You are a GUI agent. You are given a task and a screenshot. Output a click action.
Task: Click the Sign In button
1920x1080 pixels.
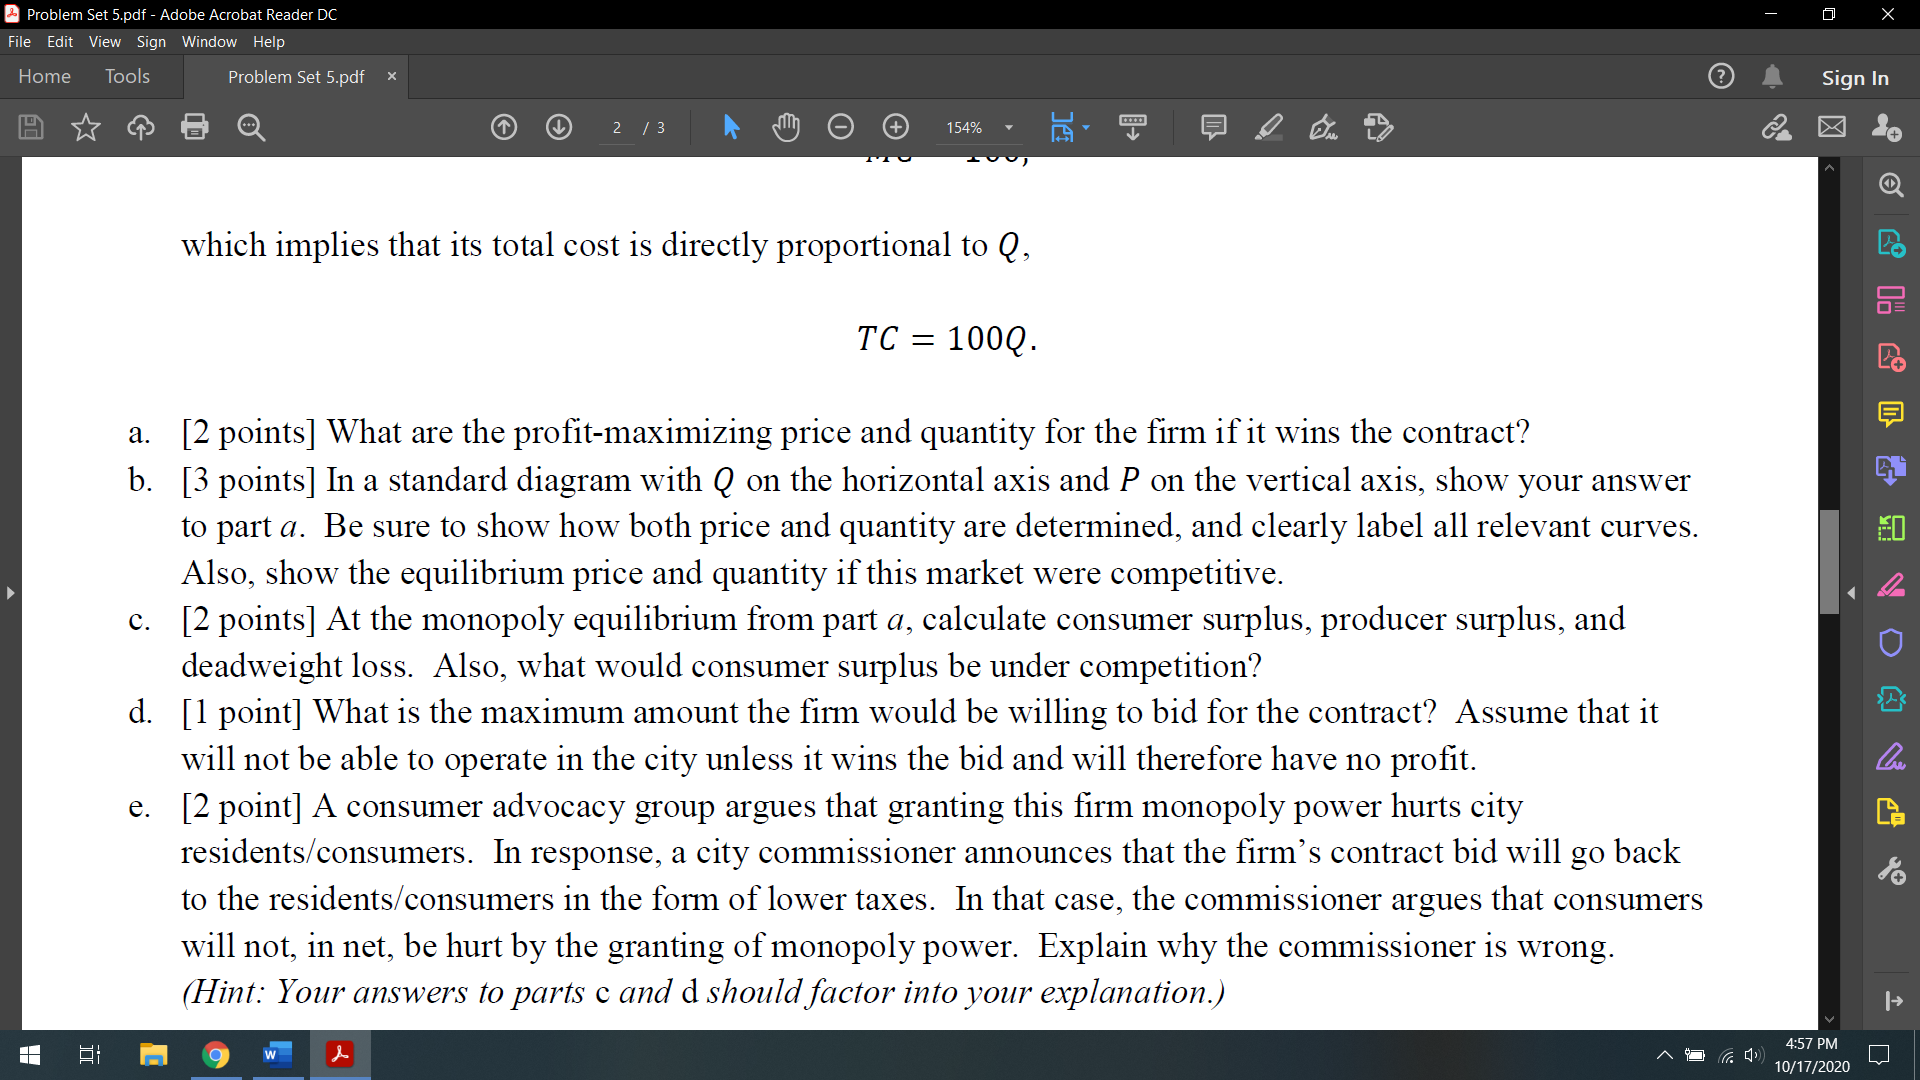pyautogui.click(x=1855, y=77)
